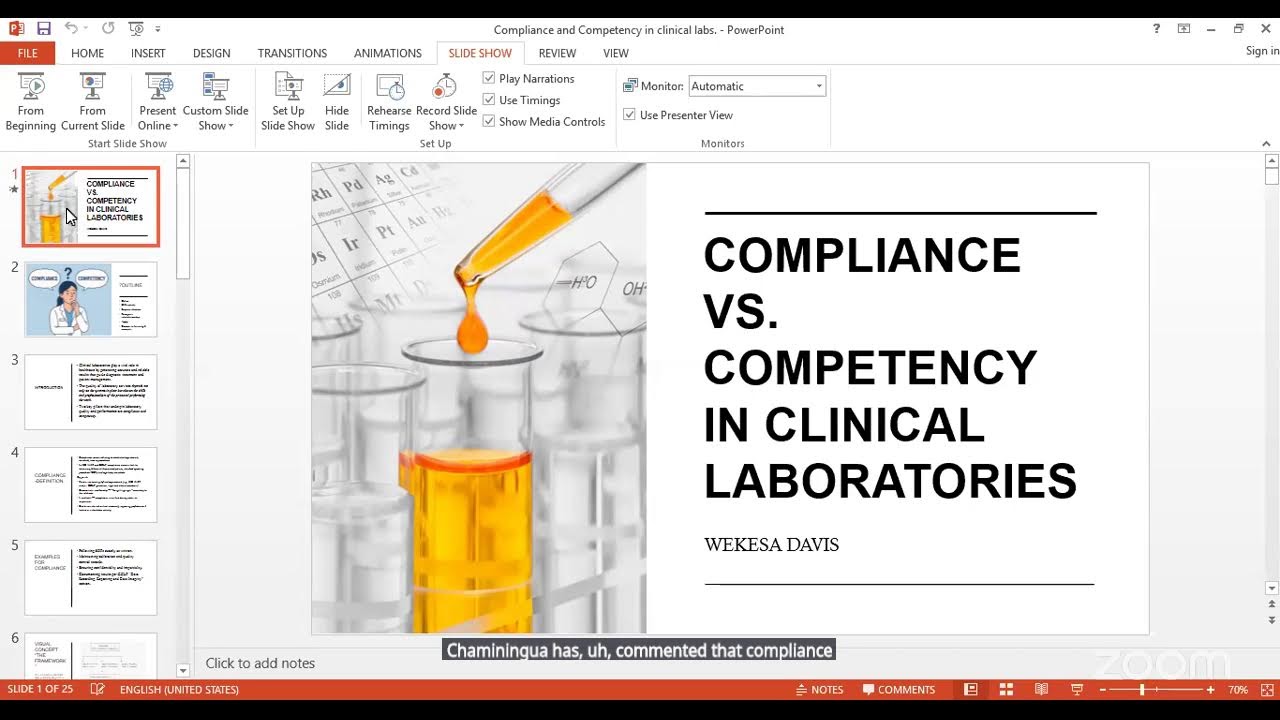Viewport: 1280px width, 720px height.
Task: Switch to the ANIMATIONS tab
Action: 388,53
